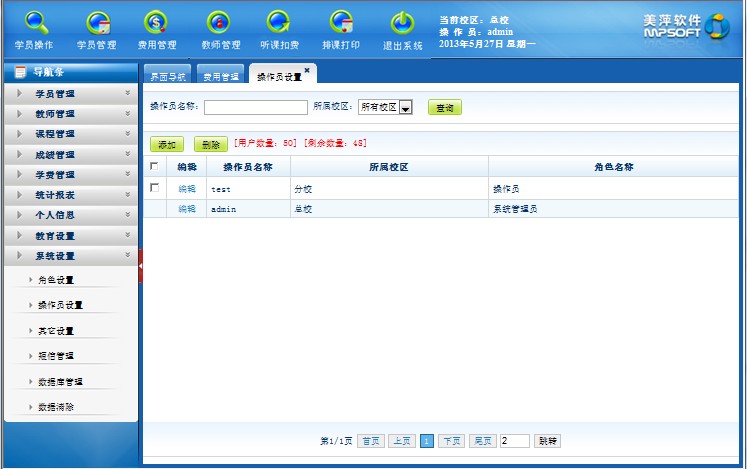Viewport: 747px width, 469px height.
Task: Open the 听课扣费 toolbar icon
Action: pos(280,23)
